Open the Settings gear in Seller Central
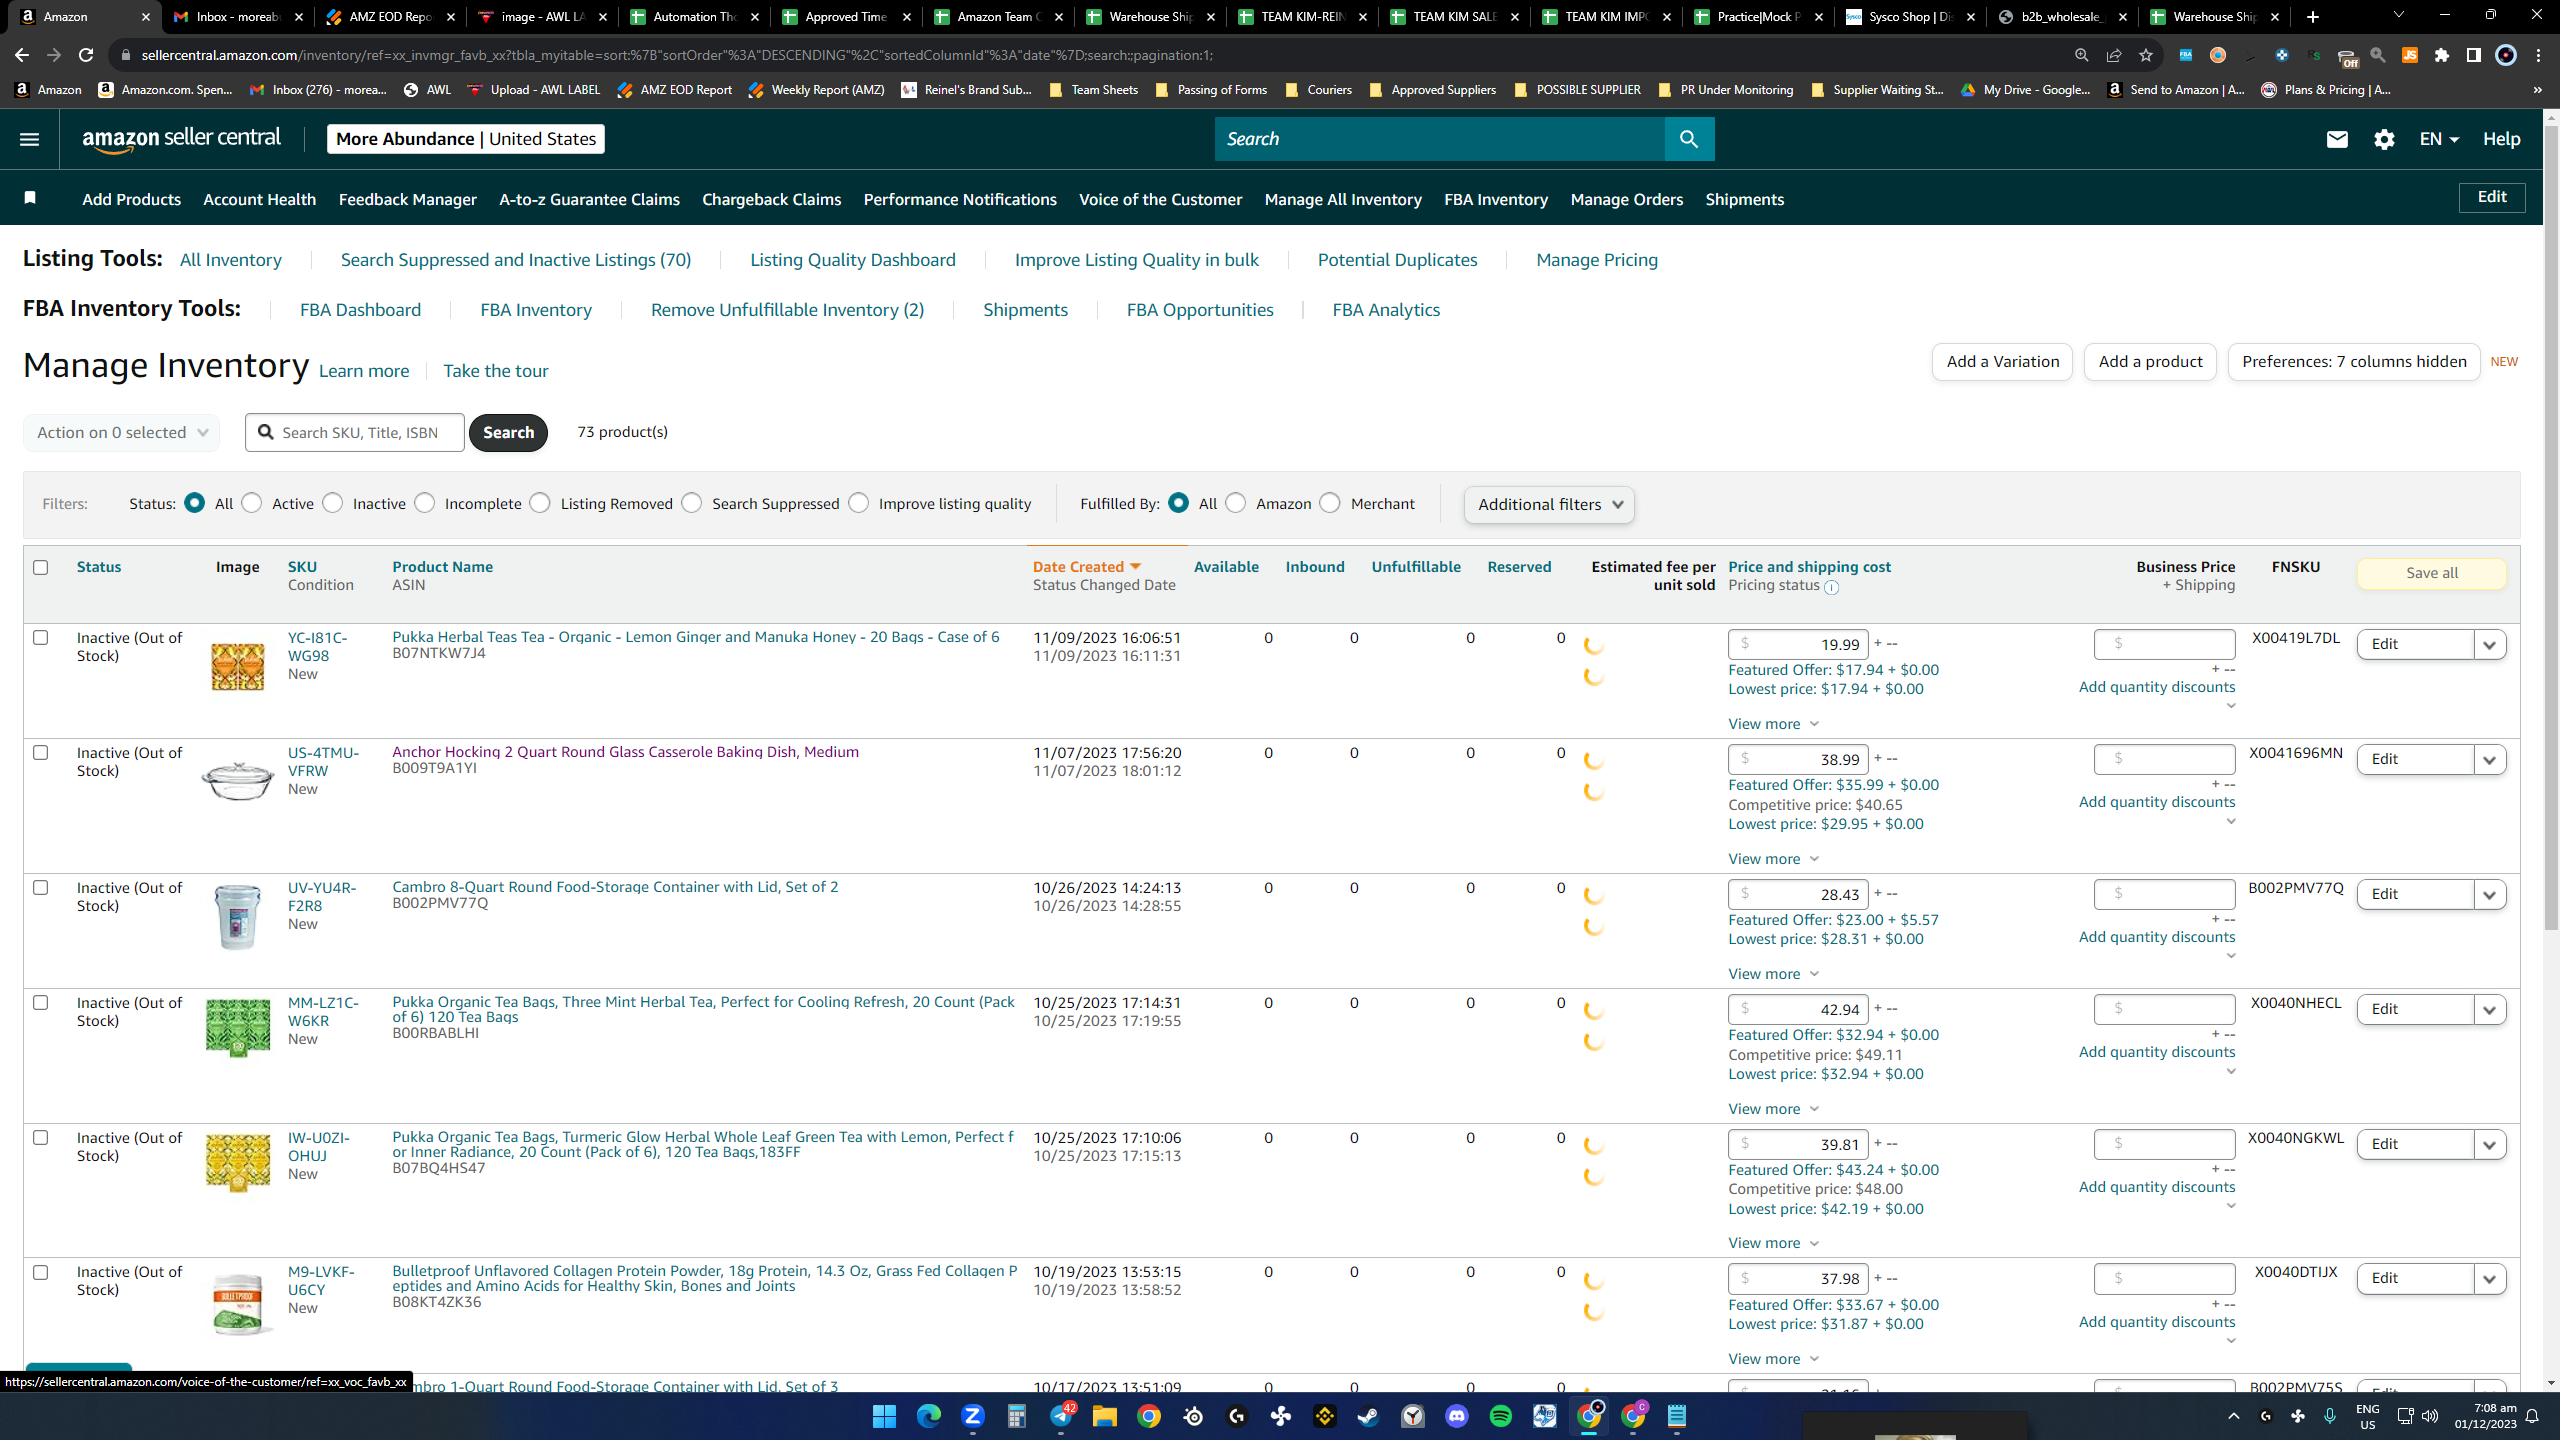The width and height of the screenshot is (2560, 1440). pyautogui.click(x=2384, y=139)
